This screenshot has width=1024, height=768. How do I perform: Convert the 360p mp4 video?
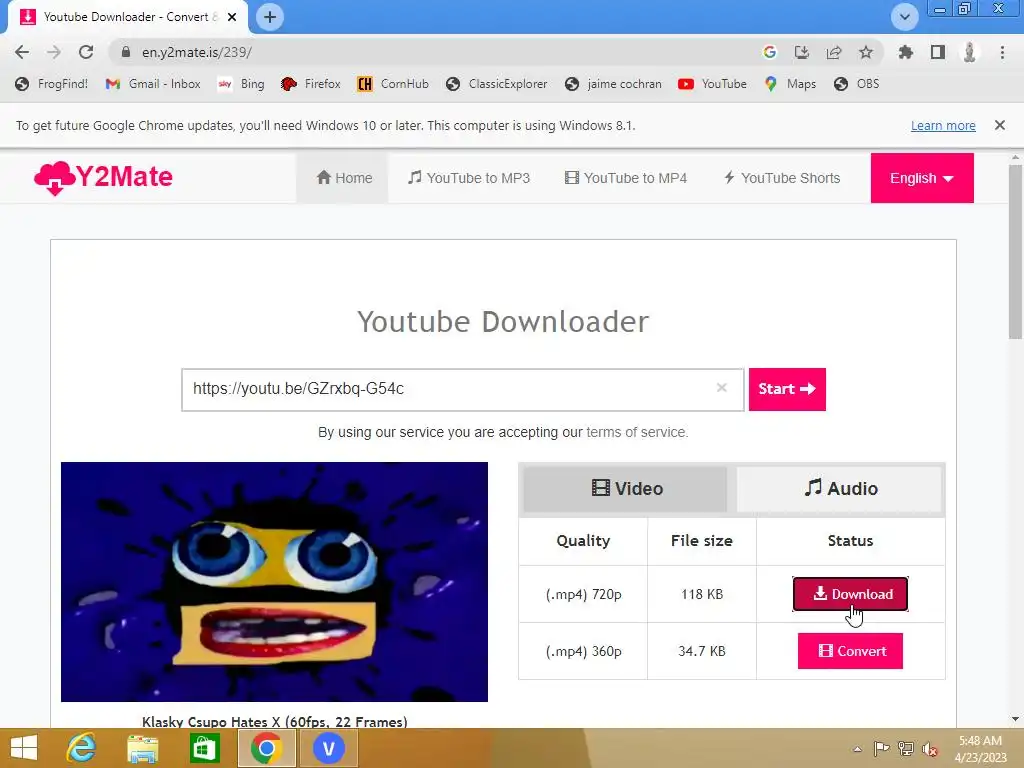click(x=850, y=651)
